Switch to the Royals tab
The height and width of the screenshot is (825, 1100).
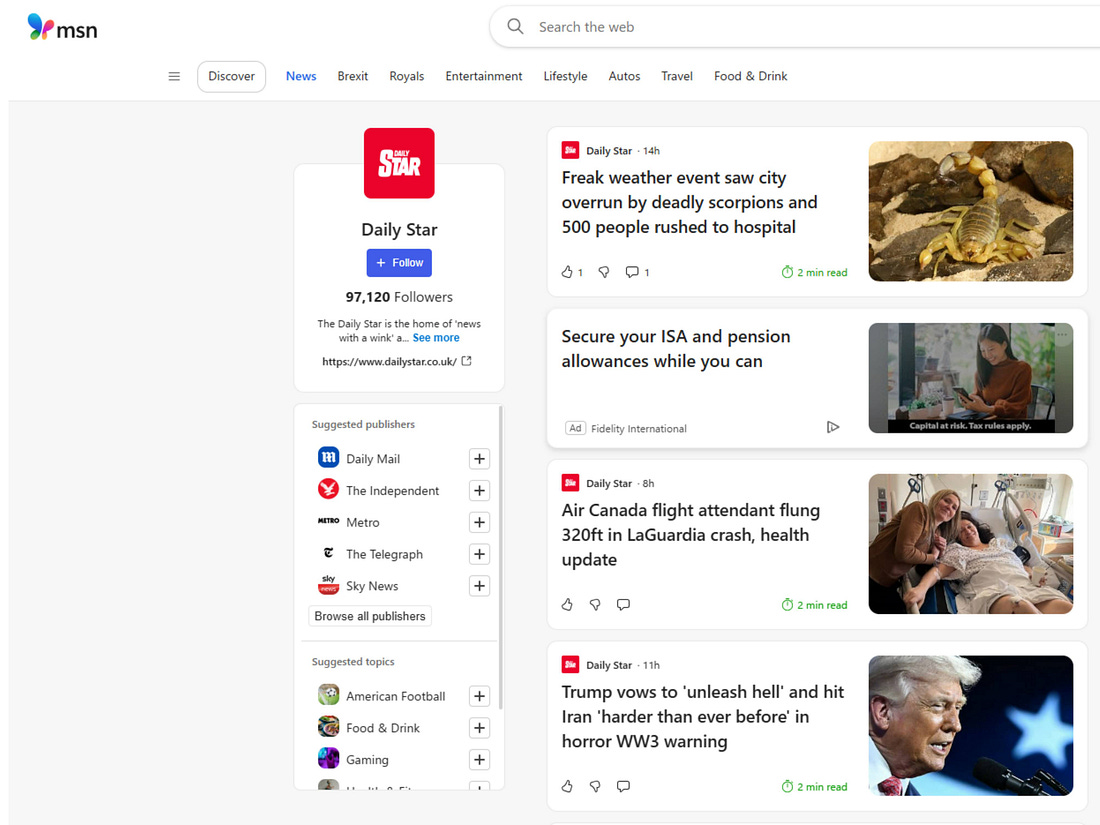[x=407, y=76]
